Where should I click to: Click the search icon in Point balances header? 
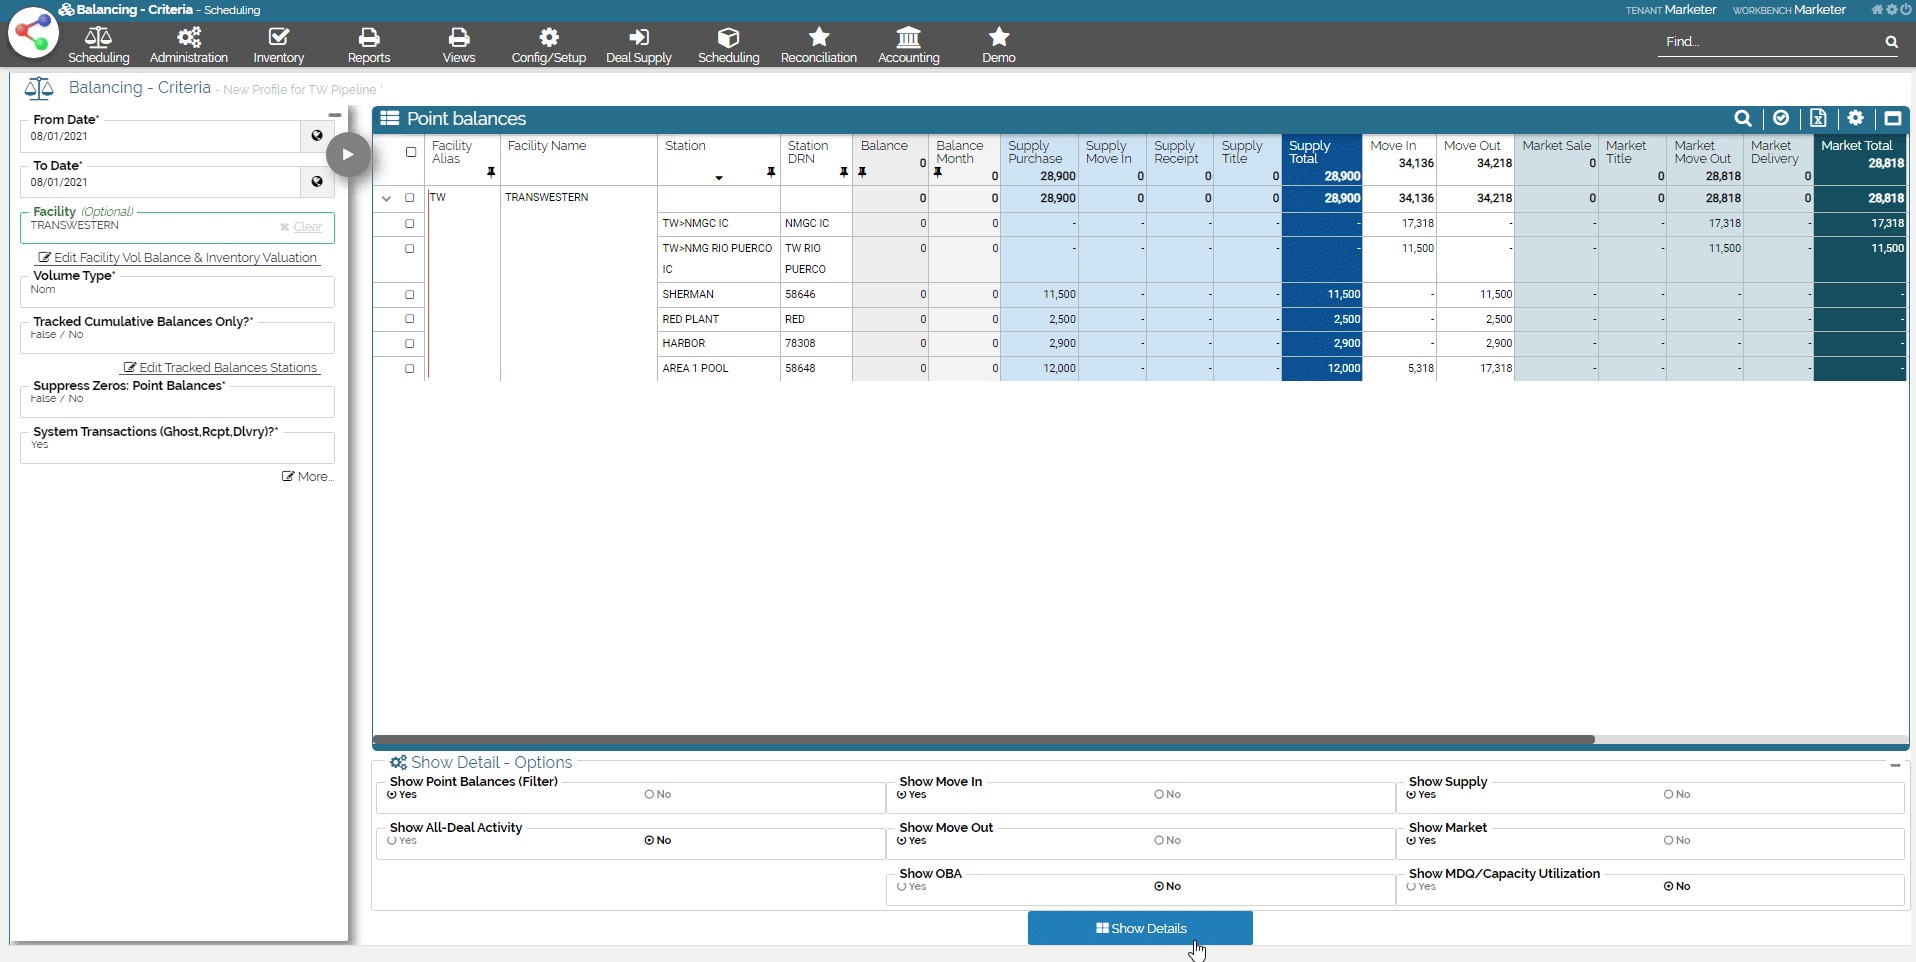[1742, 119]
